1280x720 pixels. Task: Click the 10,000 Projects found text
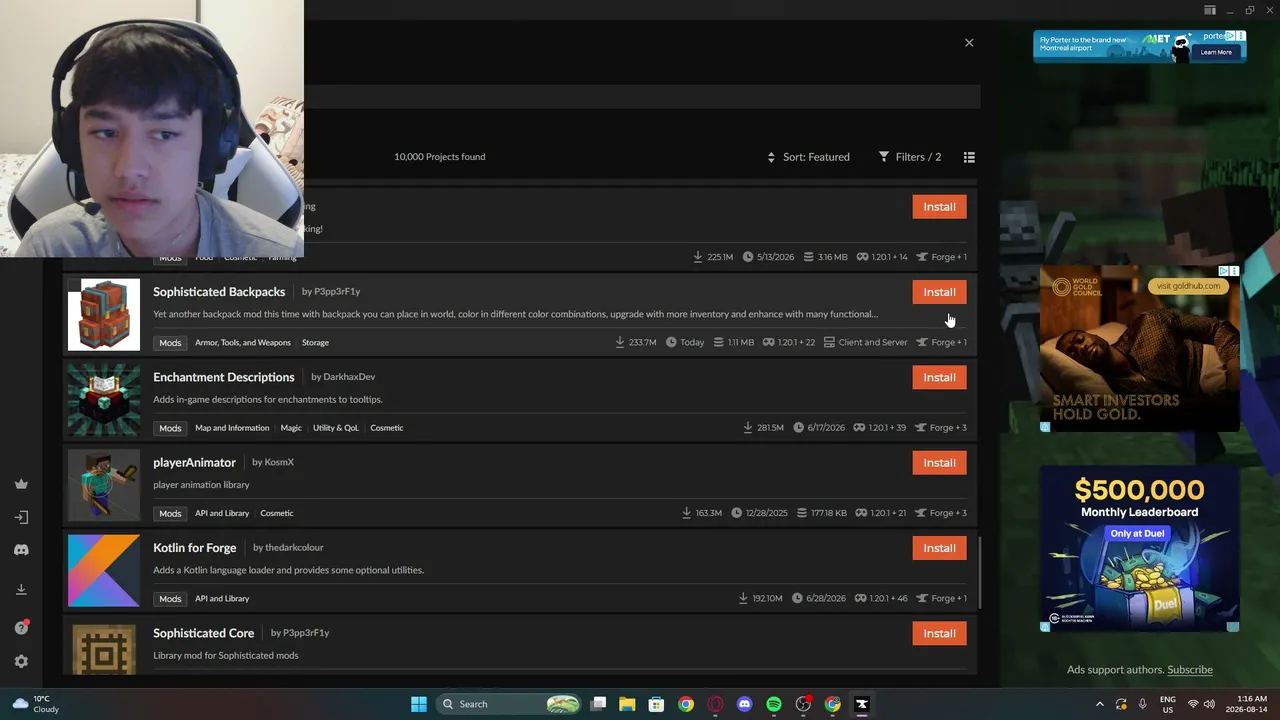point(440,157)
